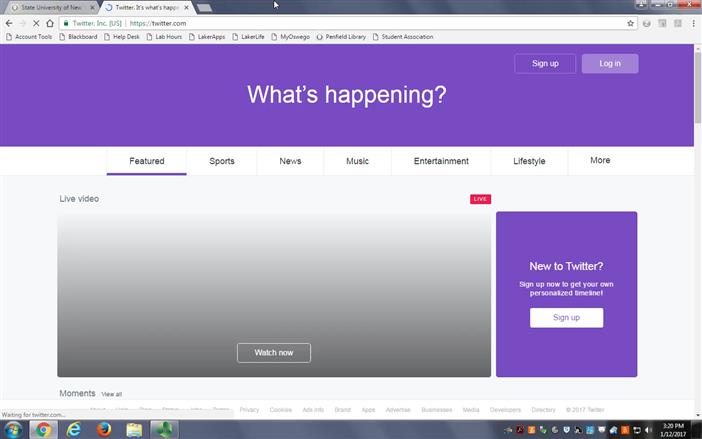702x439 pixels.
Task: Click View all link beside Moments
Action: pyautogui.click(x=111, y=395)
